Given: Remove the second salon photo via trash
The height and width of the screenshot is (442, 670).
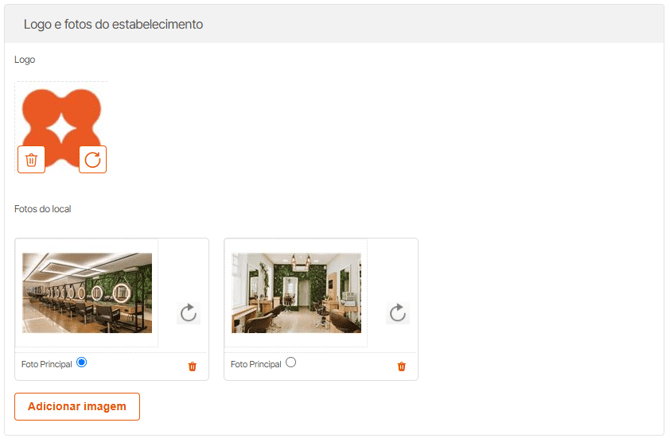Looking at the screenshot, I should (x=402, y=366).
